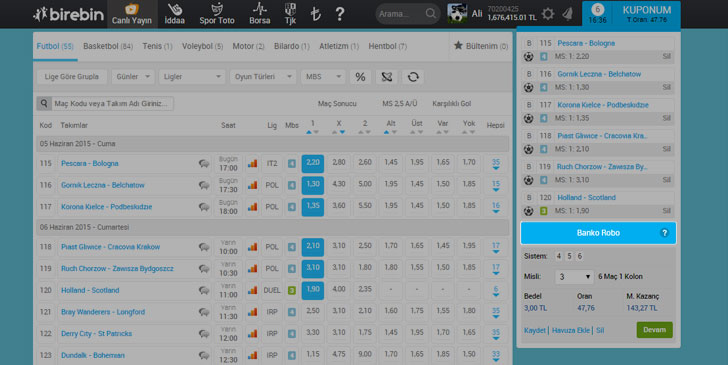Open the Canlı Yayın live stream section
The image size is (728, 365).
(x=132, y=14)
